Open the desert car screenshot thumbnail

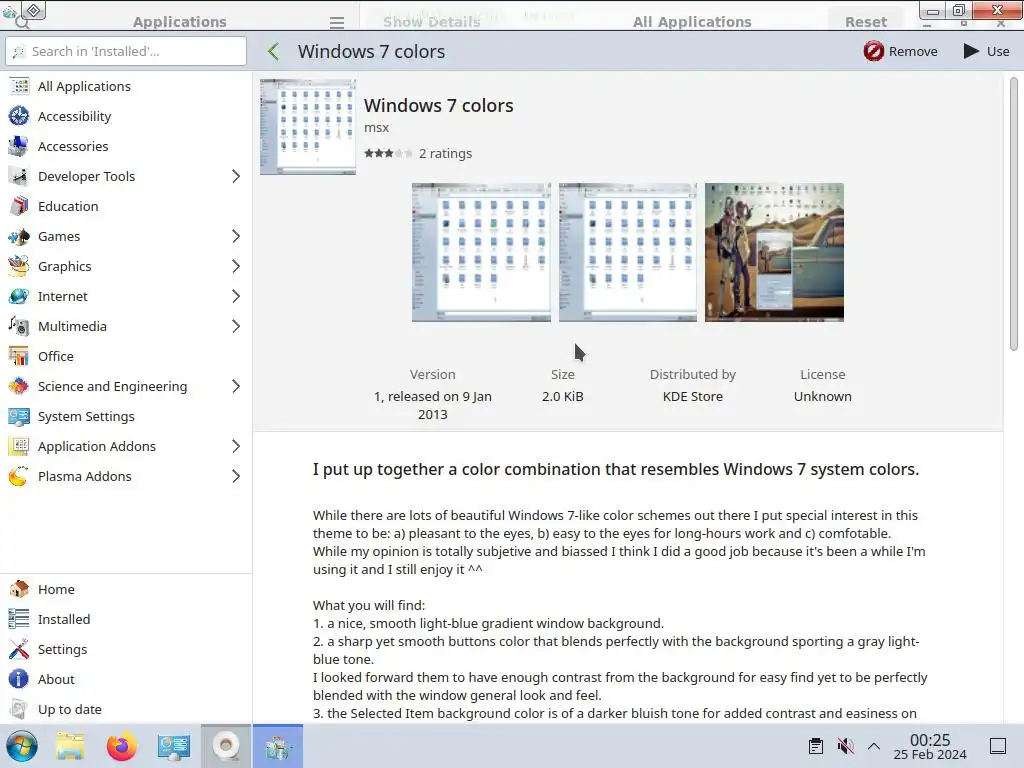click(775, 253)
